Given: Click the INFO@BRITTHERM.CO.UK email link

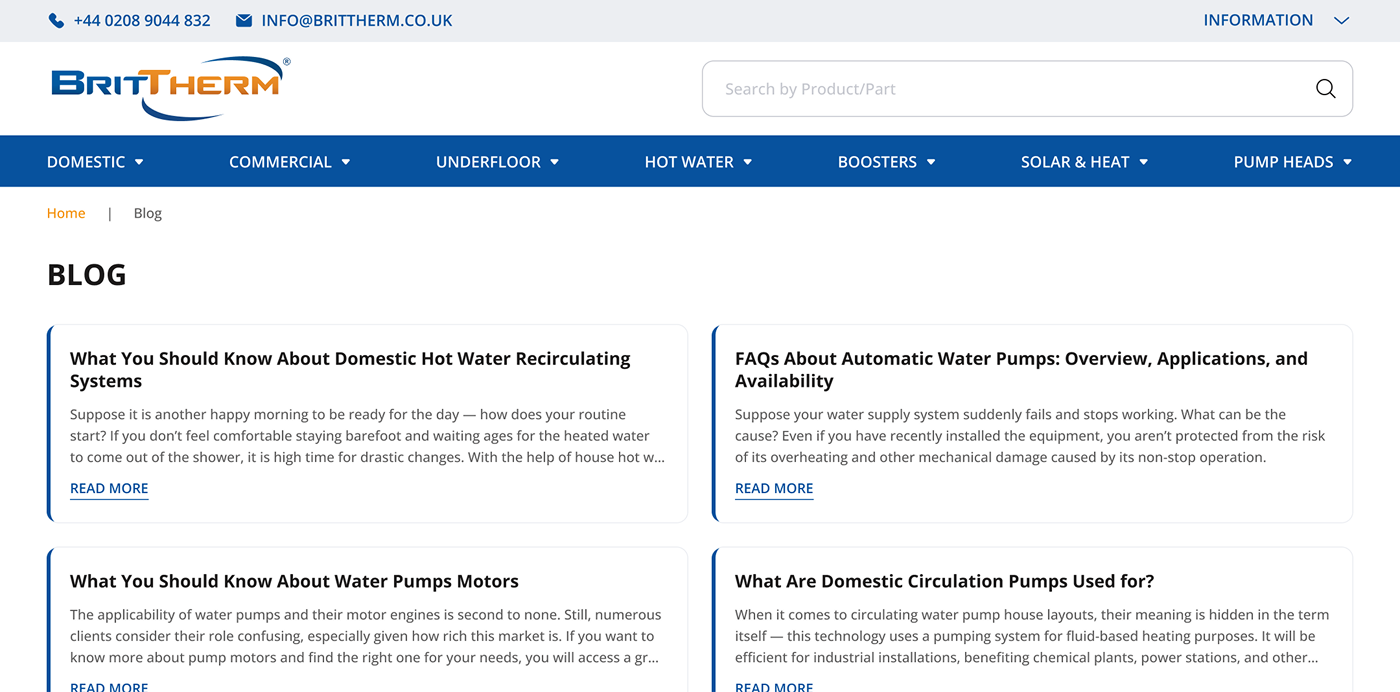Looking at the screenshot, I should coord(357,21).
